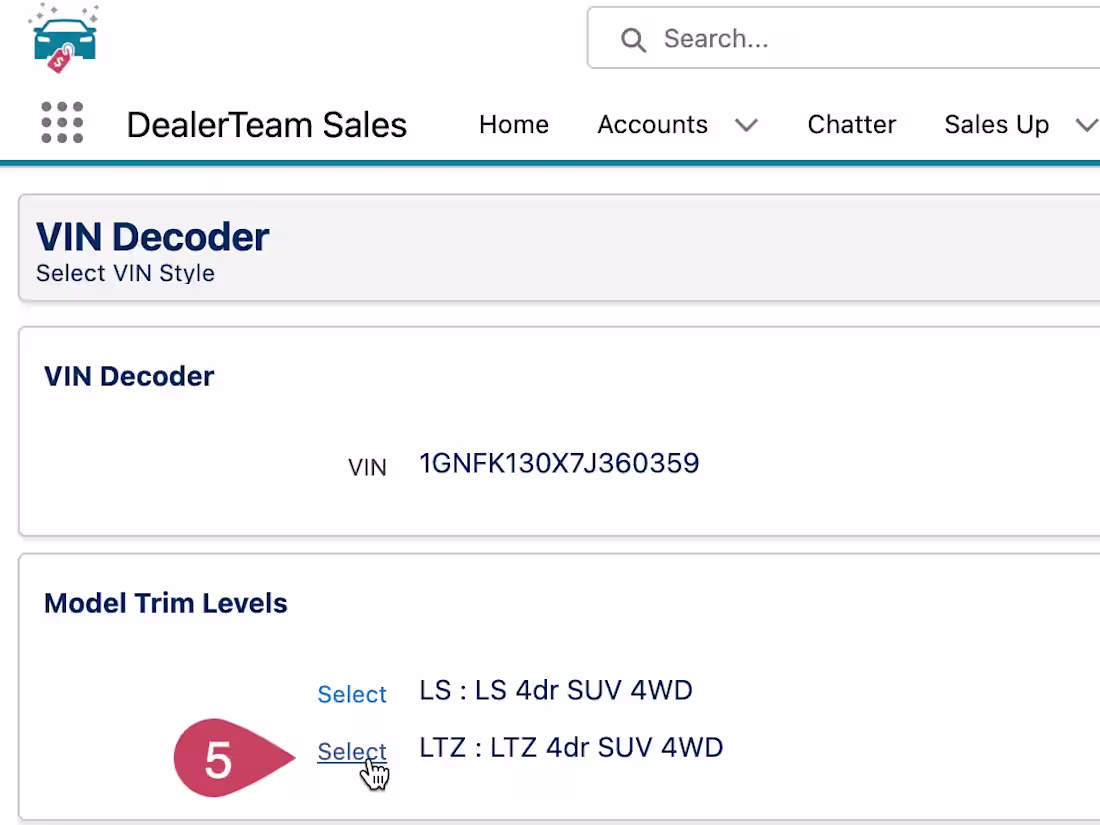This screenshot has width=1100, height=825.
Task: Click the VIN number 1GNFK130X7J360359
Action: pyautogui.click(x=559, y=463)
